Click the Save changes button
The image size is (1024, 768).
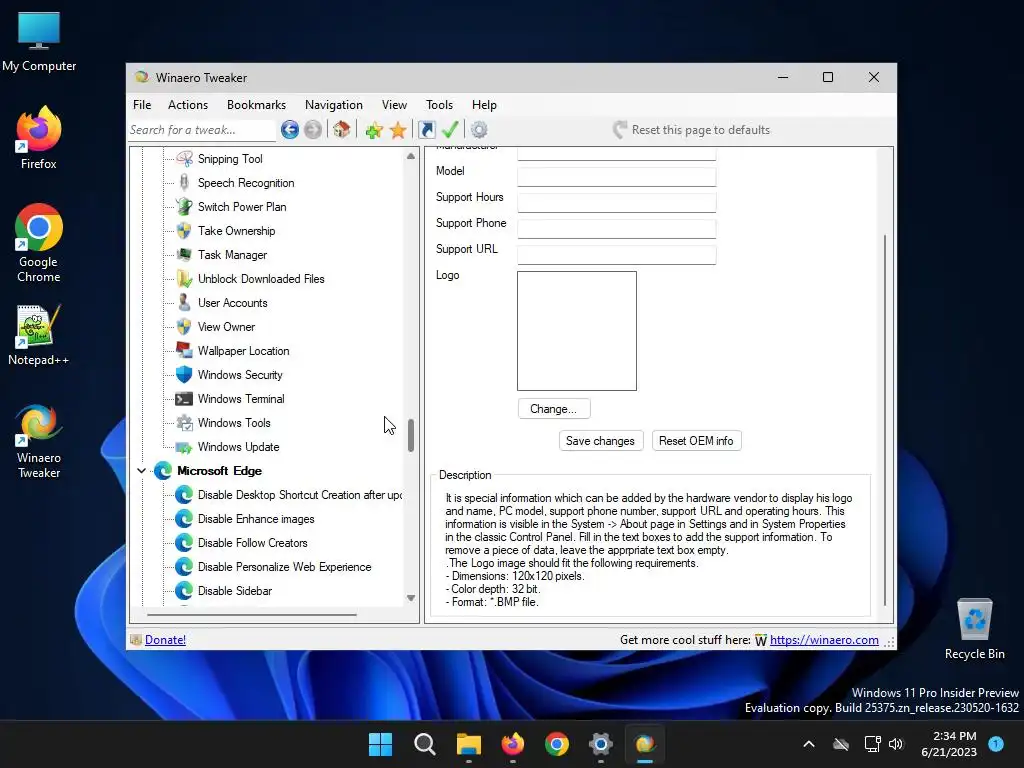[x=600, y=441]
